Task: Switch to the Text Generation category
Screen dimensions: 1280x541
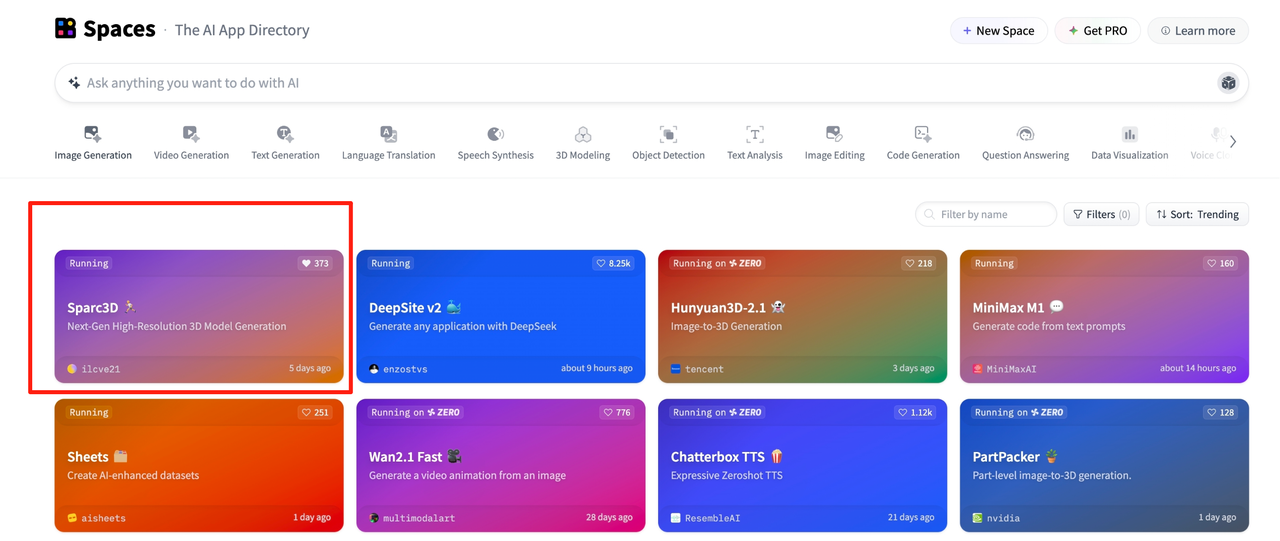Action: (x=285, y=143)
